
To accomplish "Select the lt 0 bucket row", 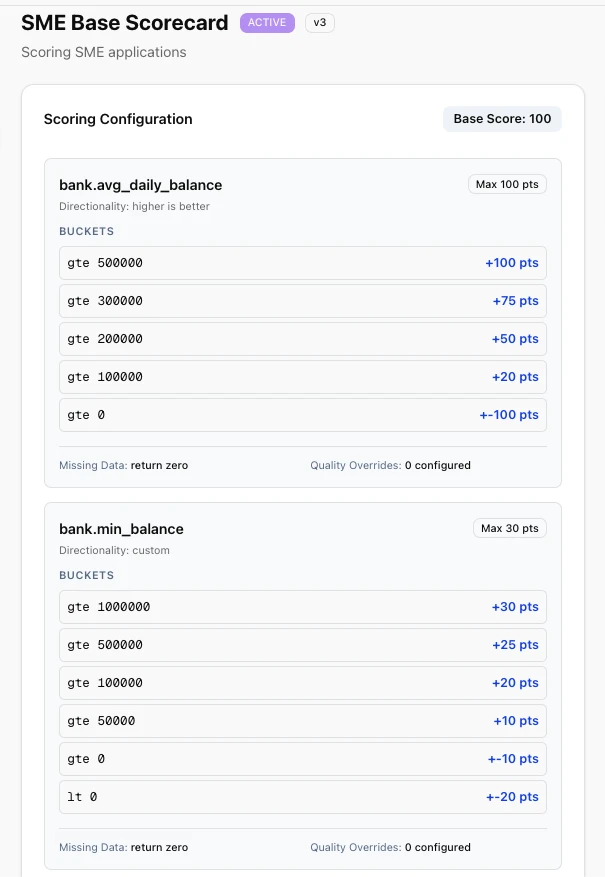I will tap(302, 797).
